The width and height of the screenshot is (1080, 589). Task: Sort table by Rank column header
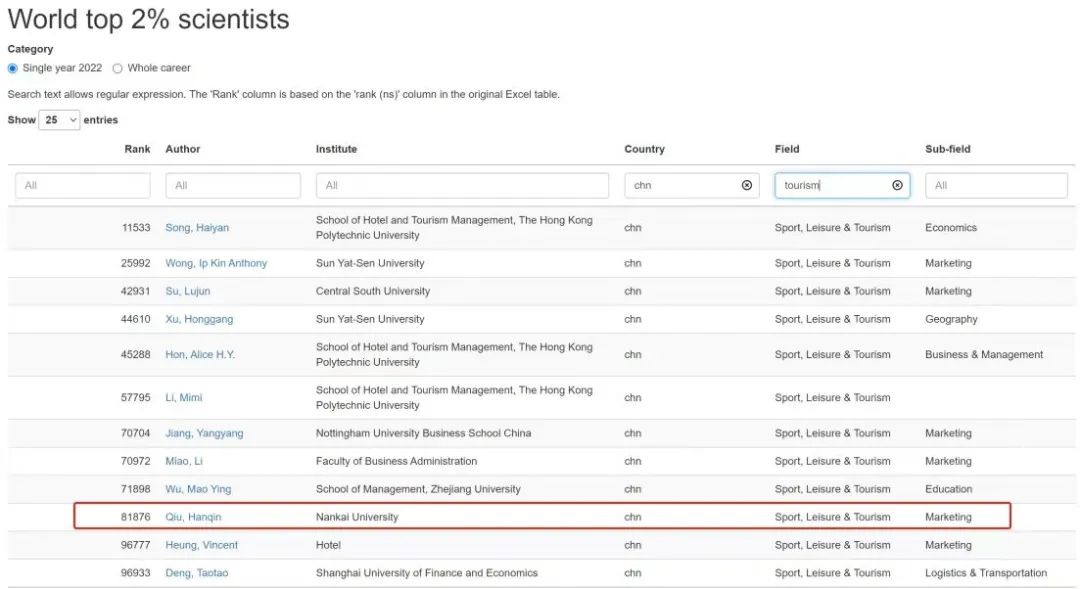137,149
